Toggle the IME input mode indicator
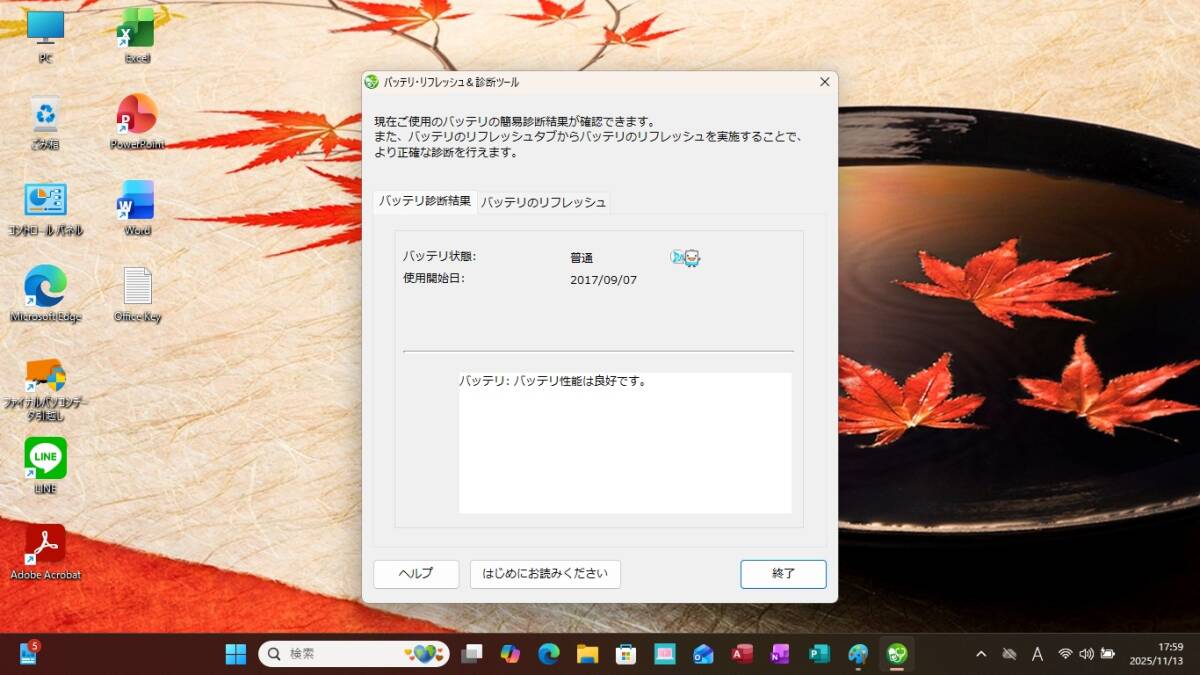 1037,655
